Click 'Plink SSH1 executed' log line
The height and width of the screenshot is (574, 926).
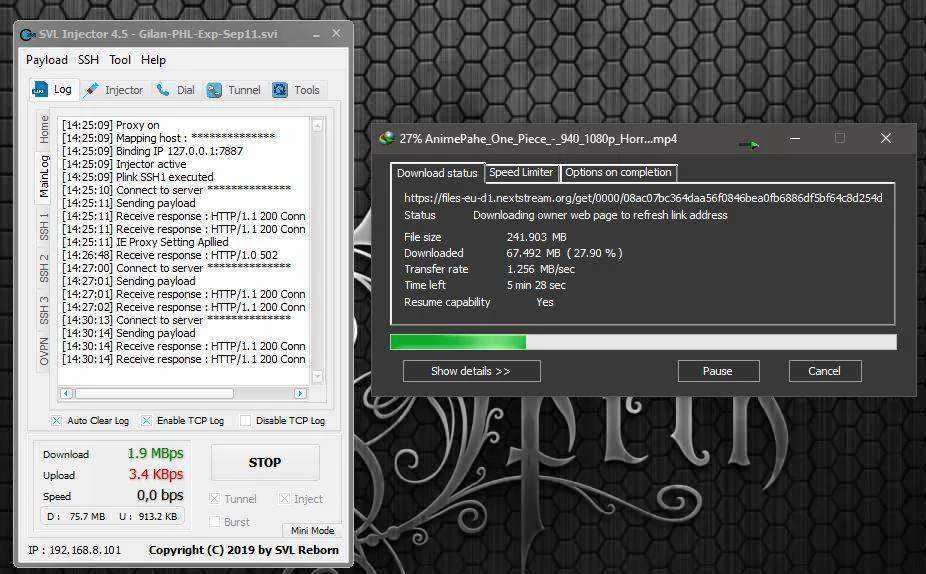[x=138, y=177]
